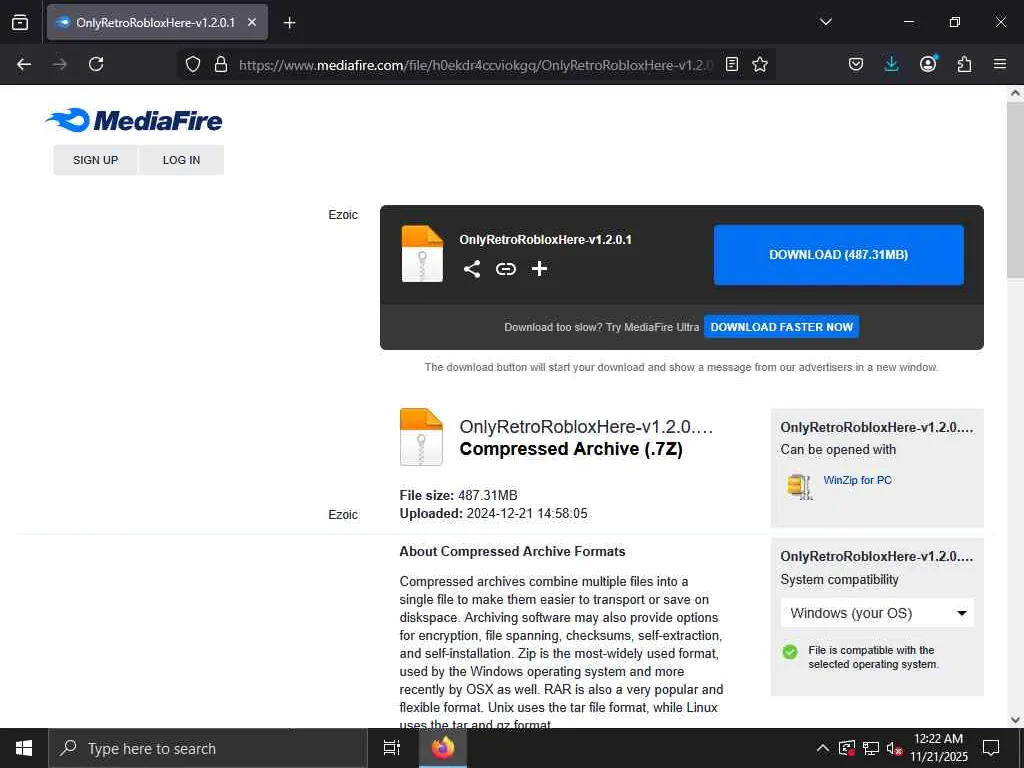The height and width of the screenshot is (768, 1024).
Task: Show hidden system tray icons chevron
Action: pyautogui.click(x=823, y=748)
